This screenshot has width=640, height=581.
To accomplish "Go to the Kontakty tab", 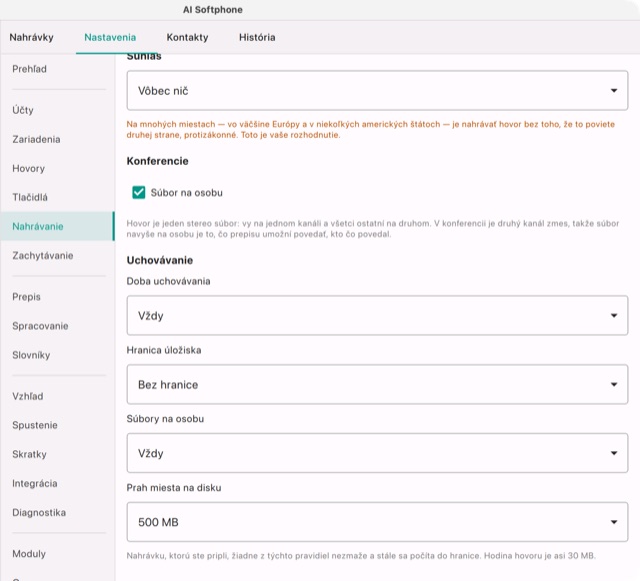I will [x=187, y=37].
